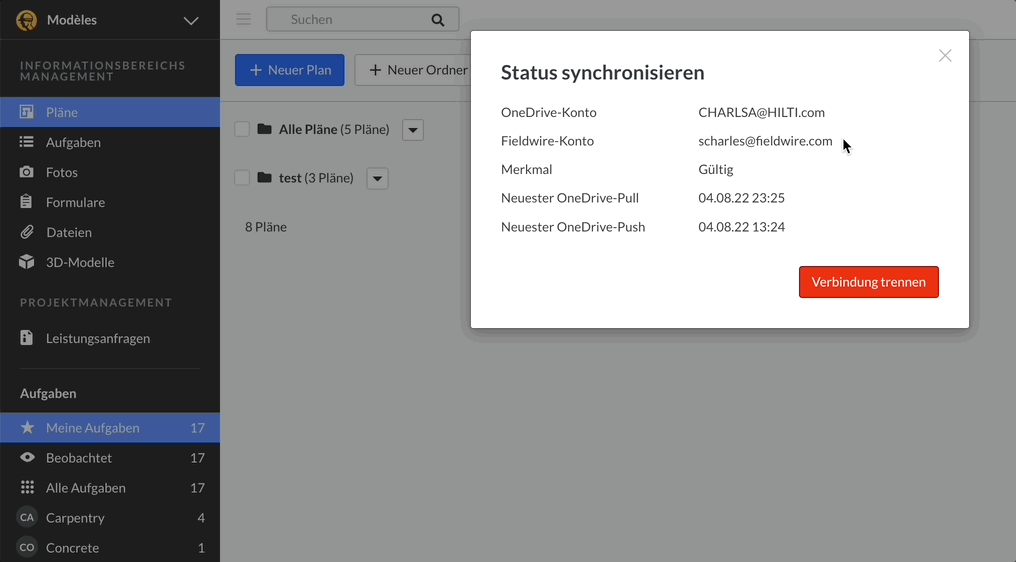Click the Meine Aufgaben star icon
Screen dimensions: 1016x562
point(27,427)
